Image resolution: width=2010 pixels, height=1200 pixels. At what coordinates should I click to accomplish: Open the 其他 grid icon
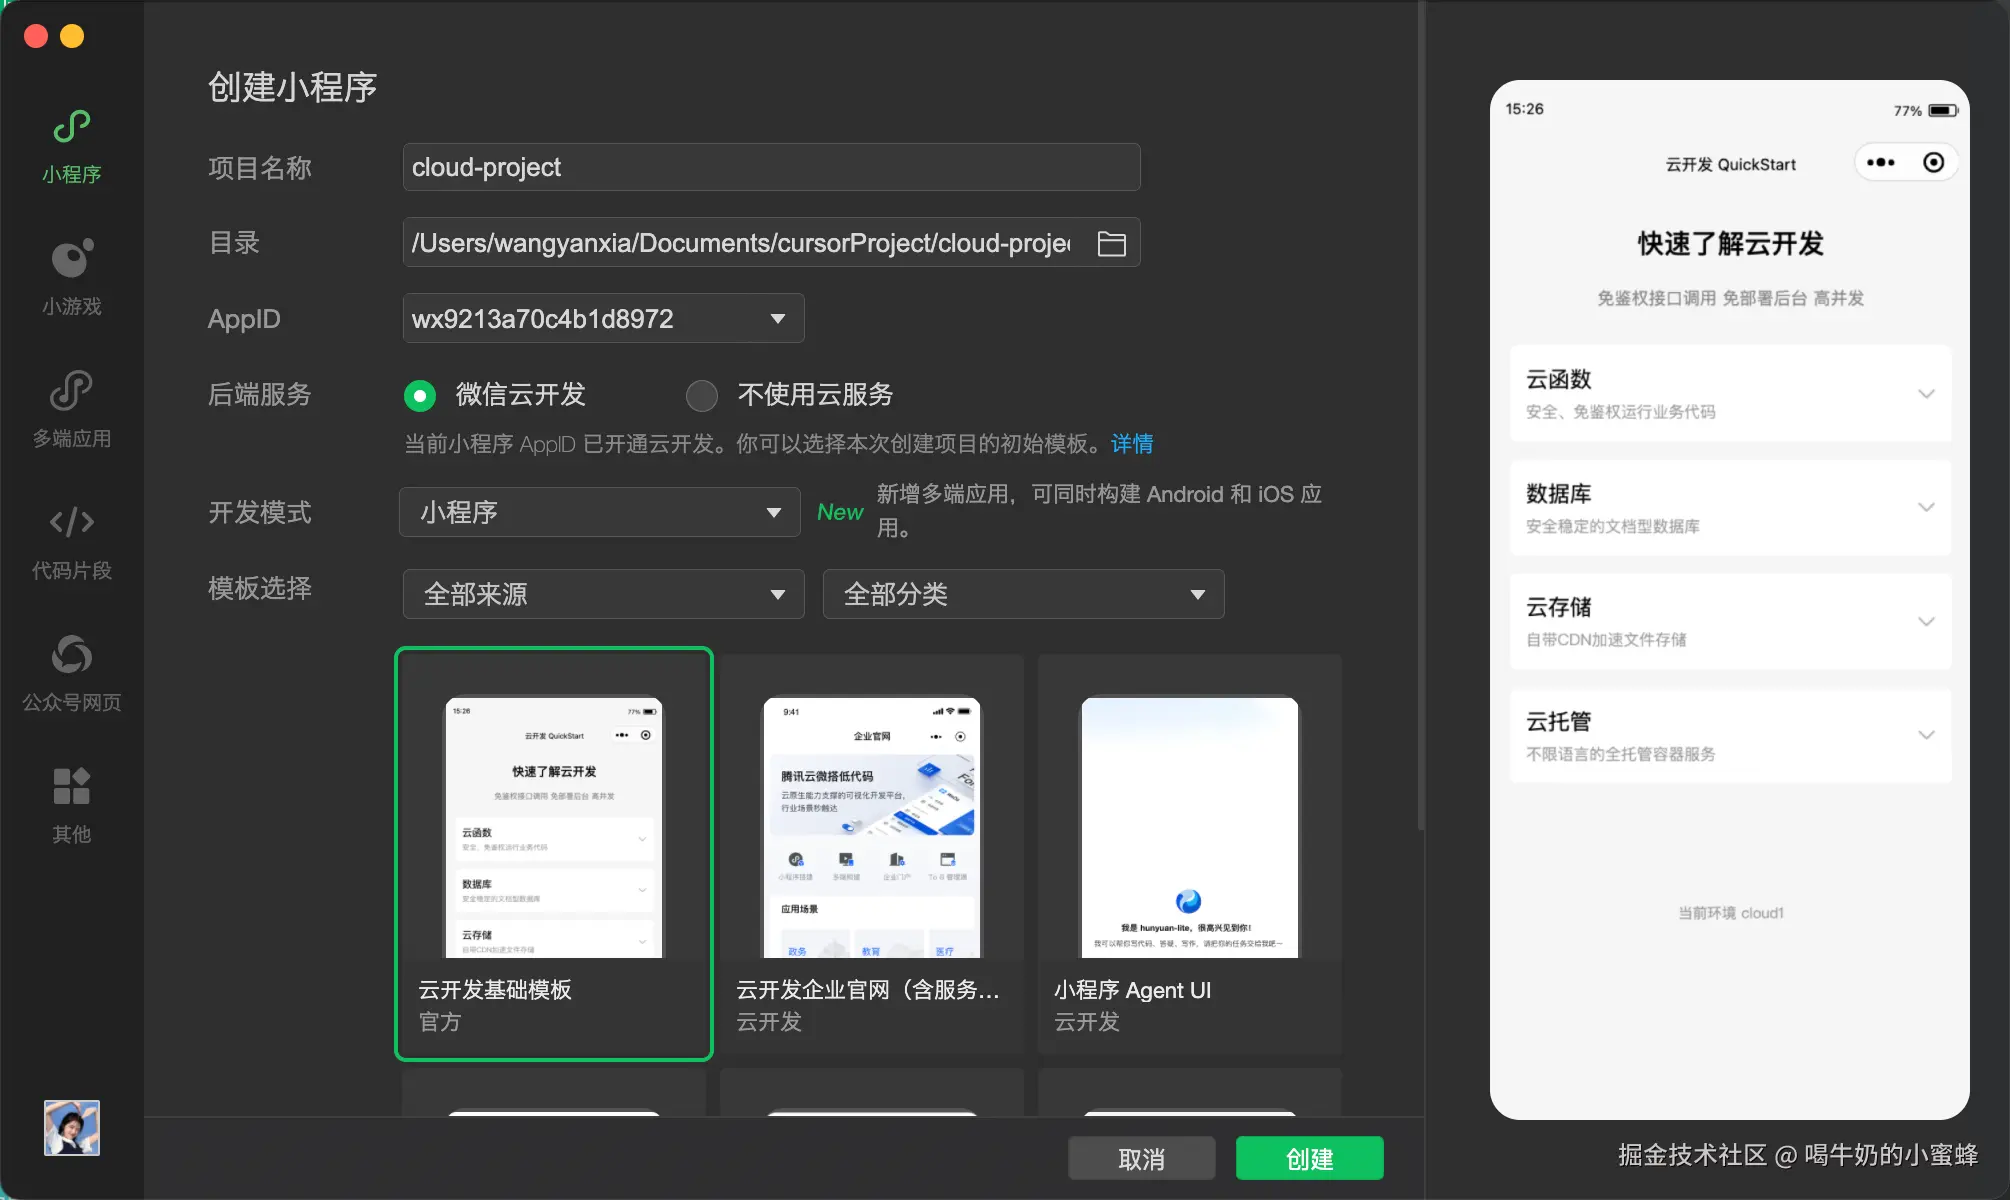pyautogui.click(x=71, y=787)
